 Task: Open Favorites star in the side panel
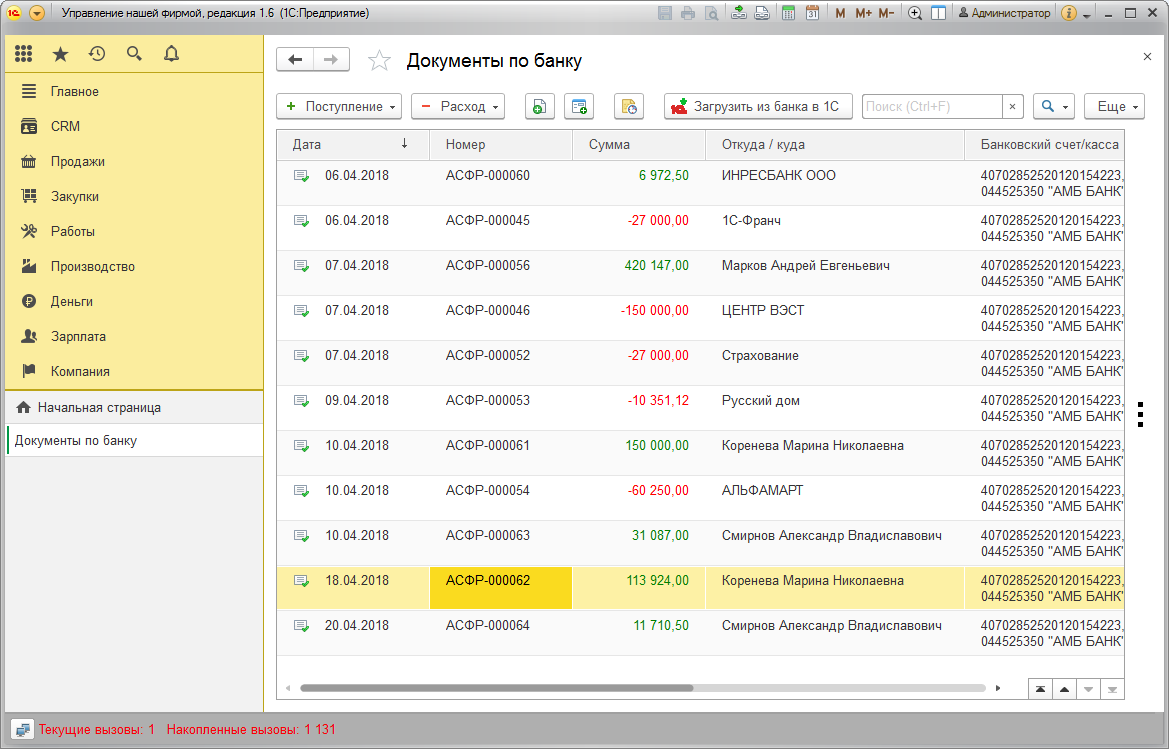(x=60, y=54)
